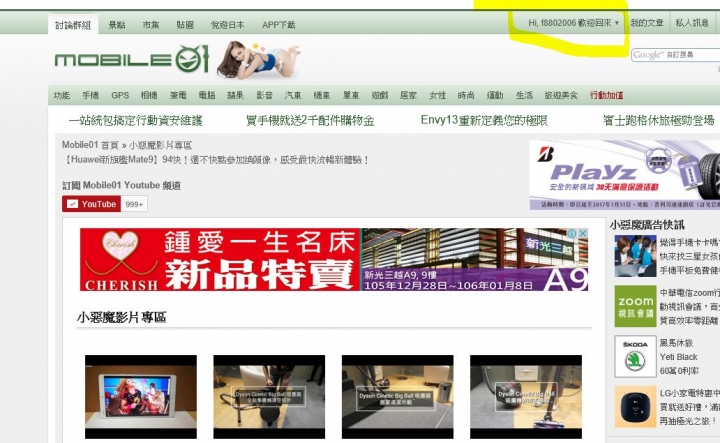Close the Cherish ad with X icon
This screenshot has width=720, height=443.
point(583,233)
